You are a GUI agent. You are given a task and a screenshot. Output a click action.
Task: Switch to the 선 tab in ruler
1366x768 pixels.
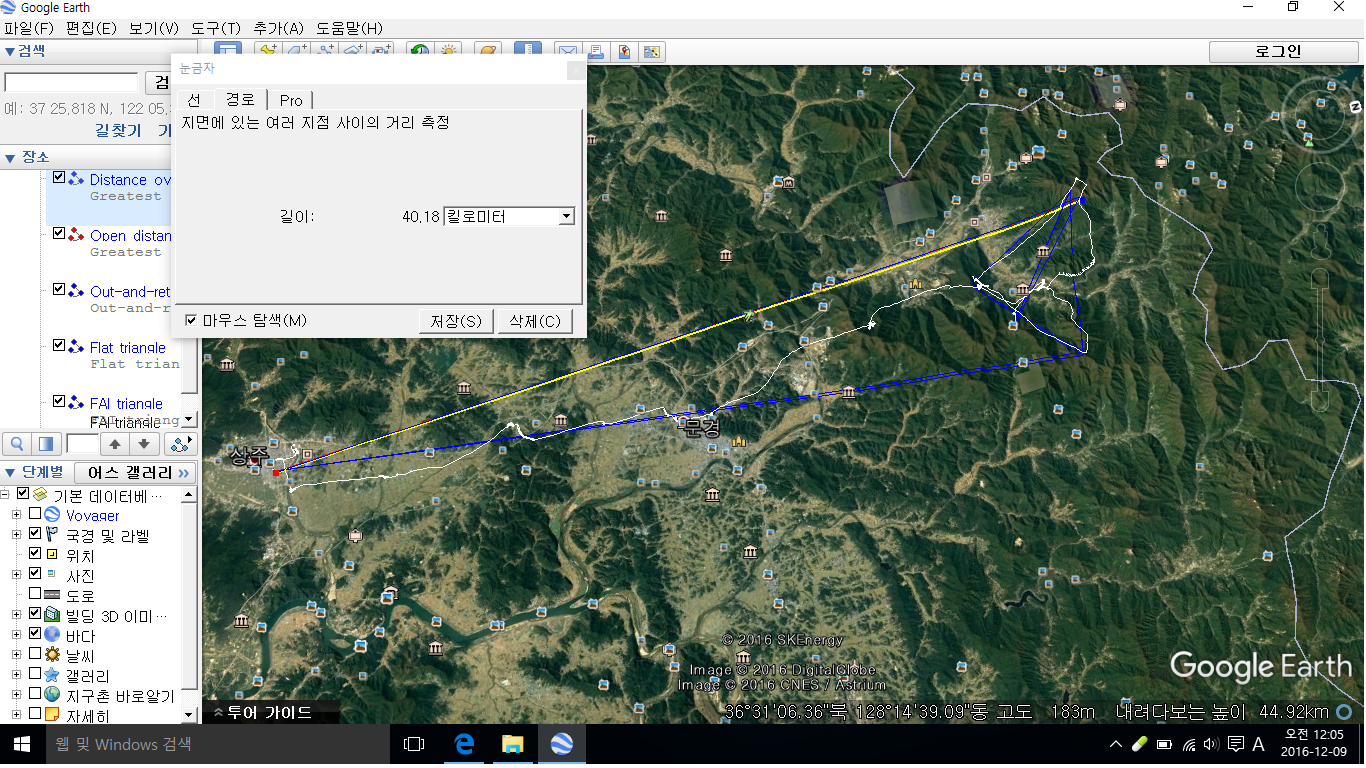[194, 99]
